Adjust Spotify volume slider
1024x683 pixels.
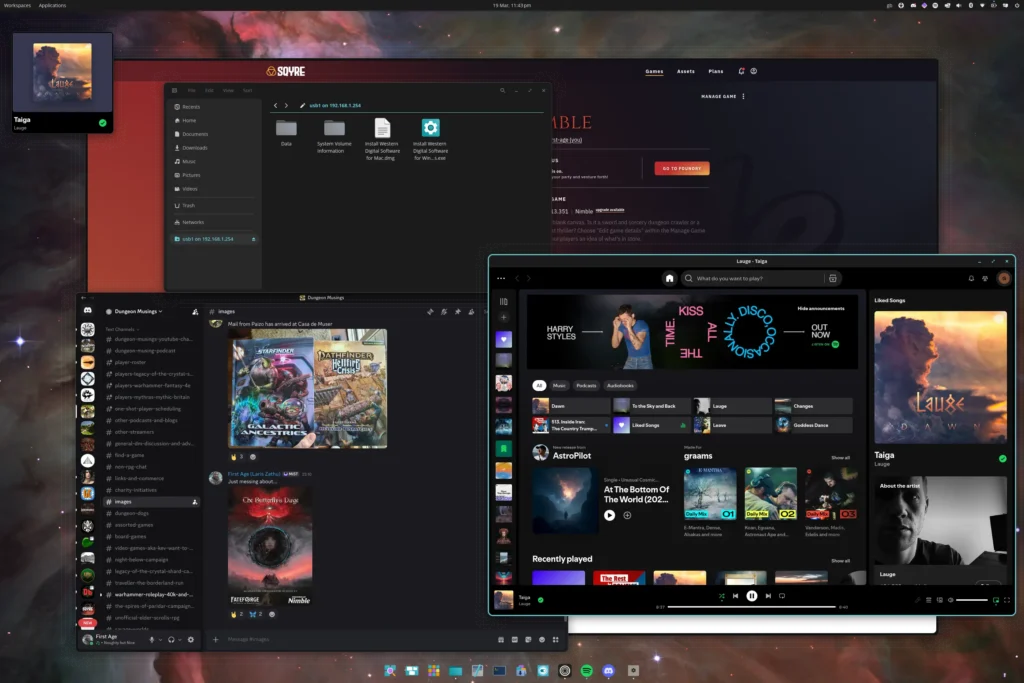click(972, 600)
